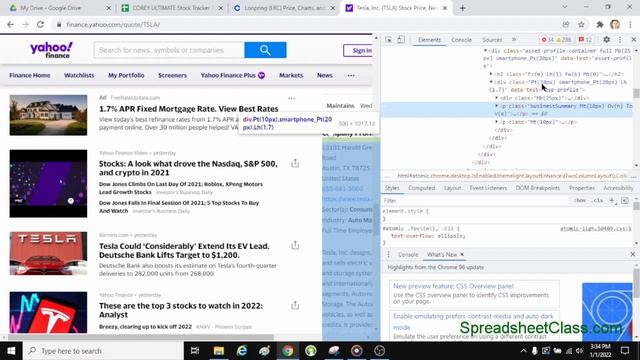Click the blue search magnifier button
This screenshot has height=360, width=640.
pos(265,50)
